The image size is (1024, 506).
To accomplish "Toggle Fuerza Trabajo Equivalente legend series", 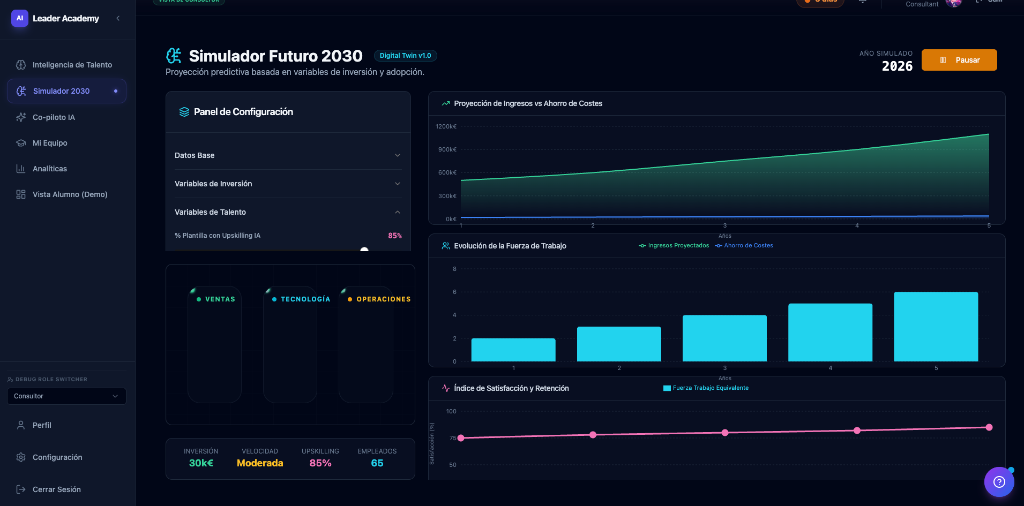I will [x=705, y=388].
